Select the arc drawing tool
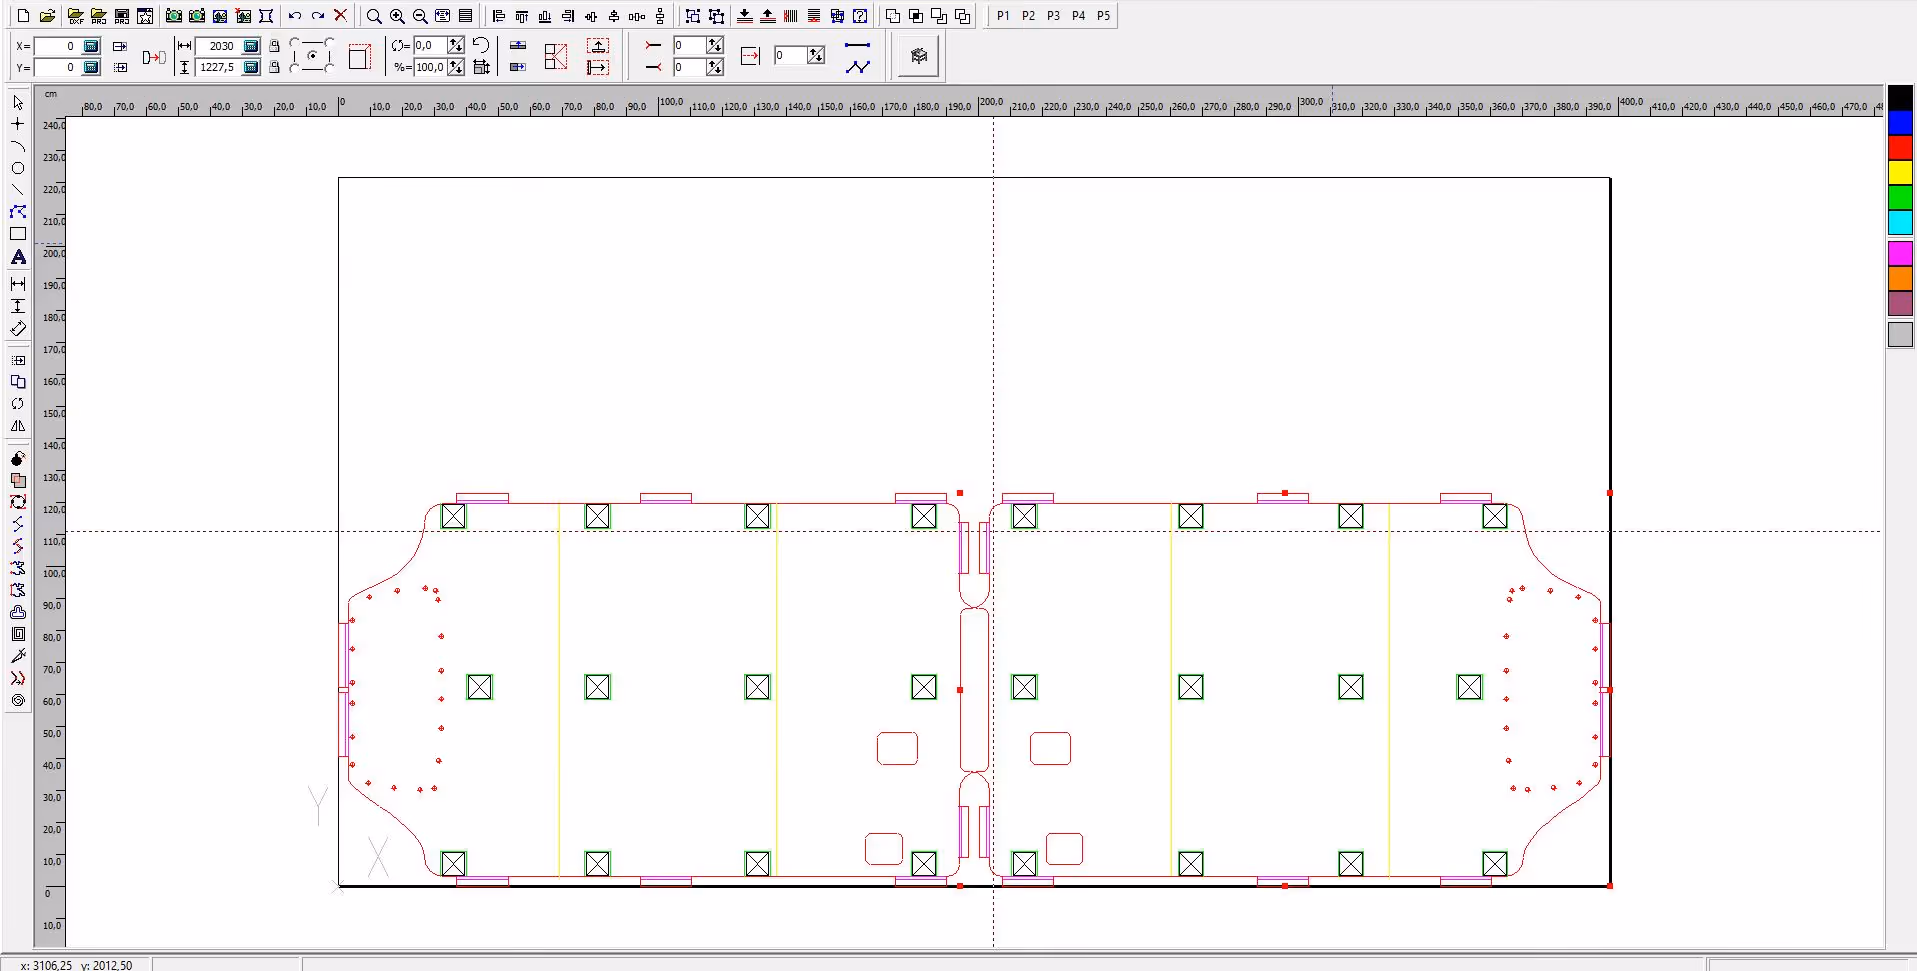The image size is (1917, 971). [x=18, y=146]
